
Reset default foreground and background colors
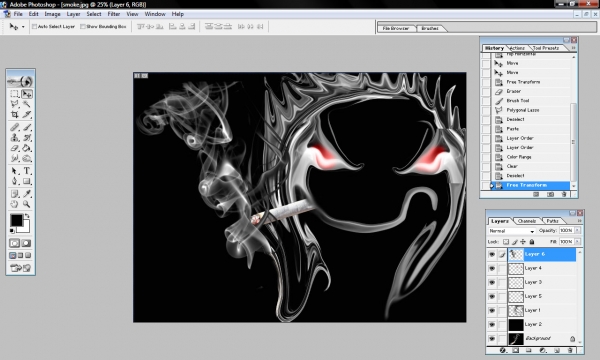pos(12,230)
